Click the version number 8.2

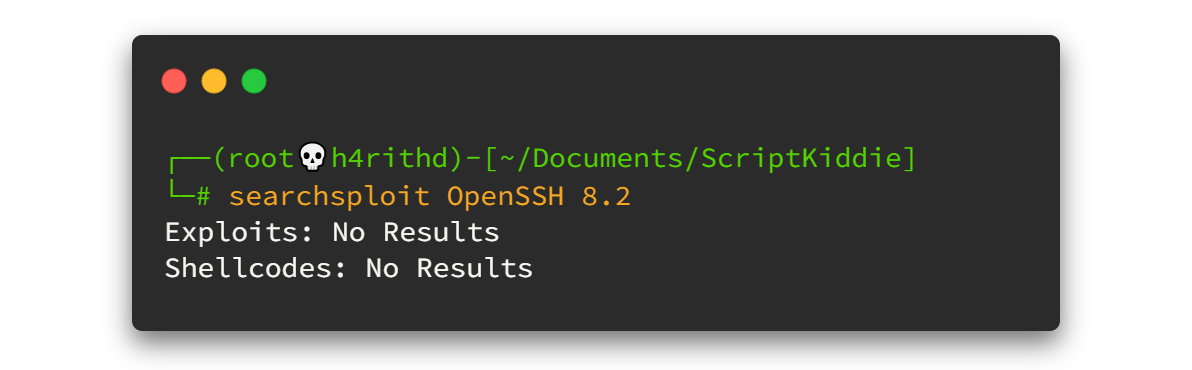coord(607,197)
